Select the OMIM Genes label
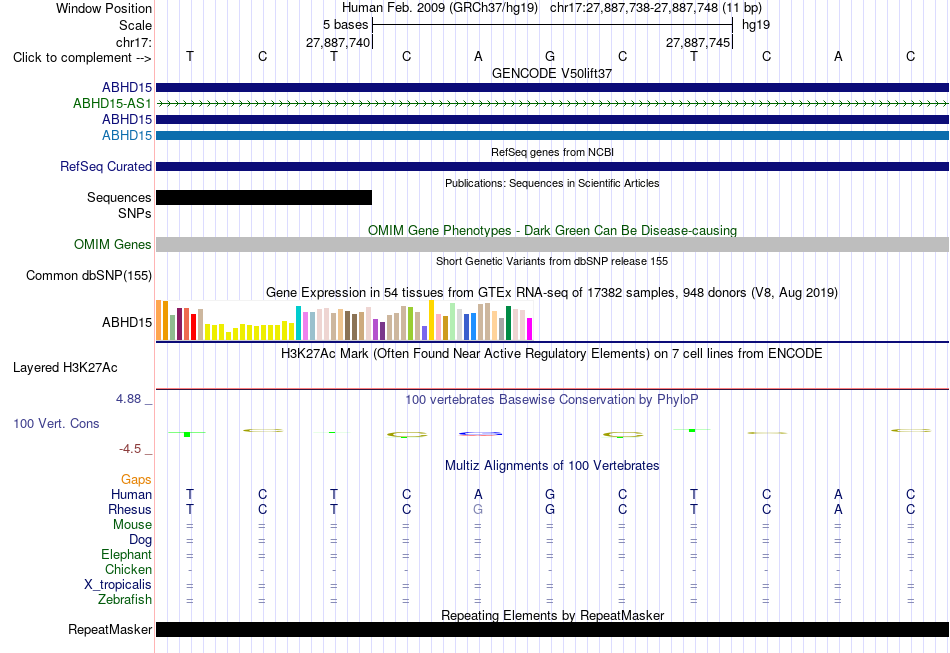 [112, 244]
